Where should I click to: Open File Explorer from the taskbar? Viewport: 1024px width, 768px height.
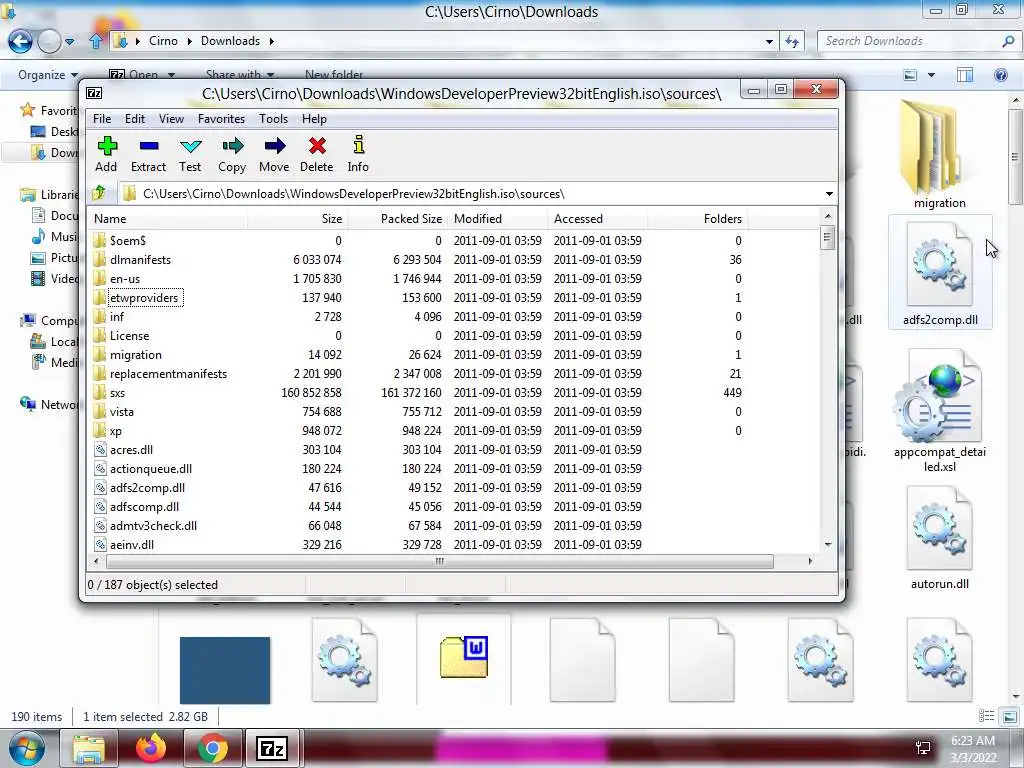[88, 748]
